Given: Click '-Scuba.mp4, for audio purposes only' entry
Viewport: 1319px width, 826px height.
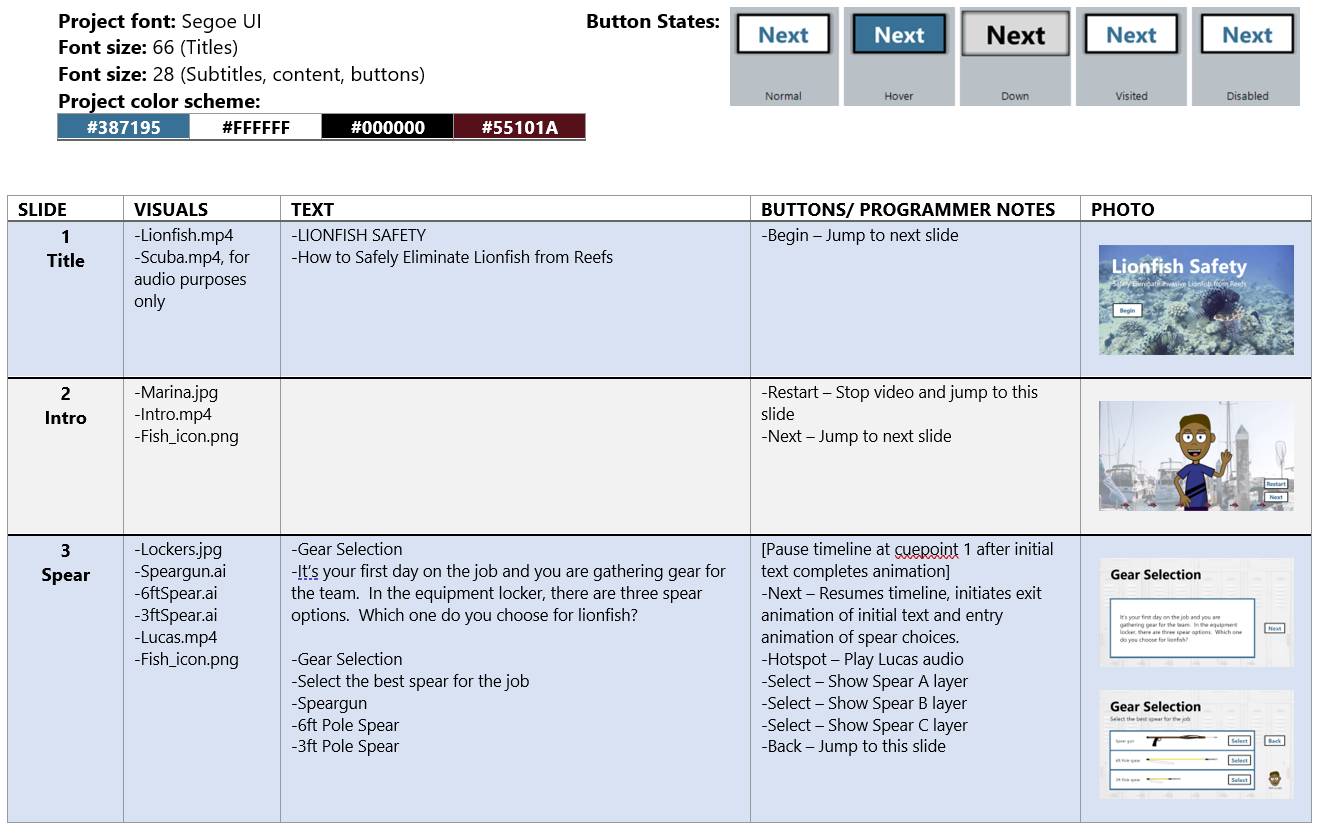Looking at the screenshot, I should click(x=192, y=279).
